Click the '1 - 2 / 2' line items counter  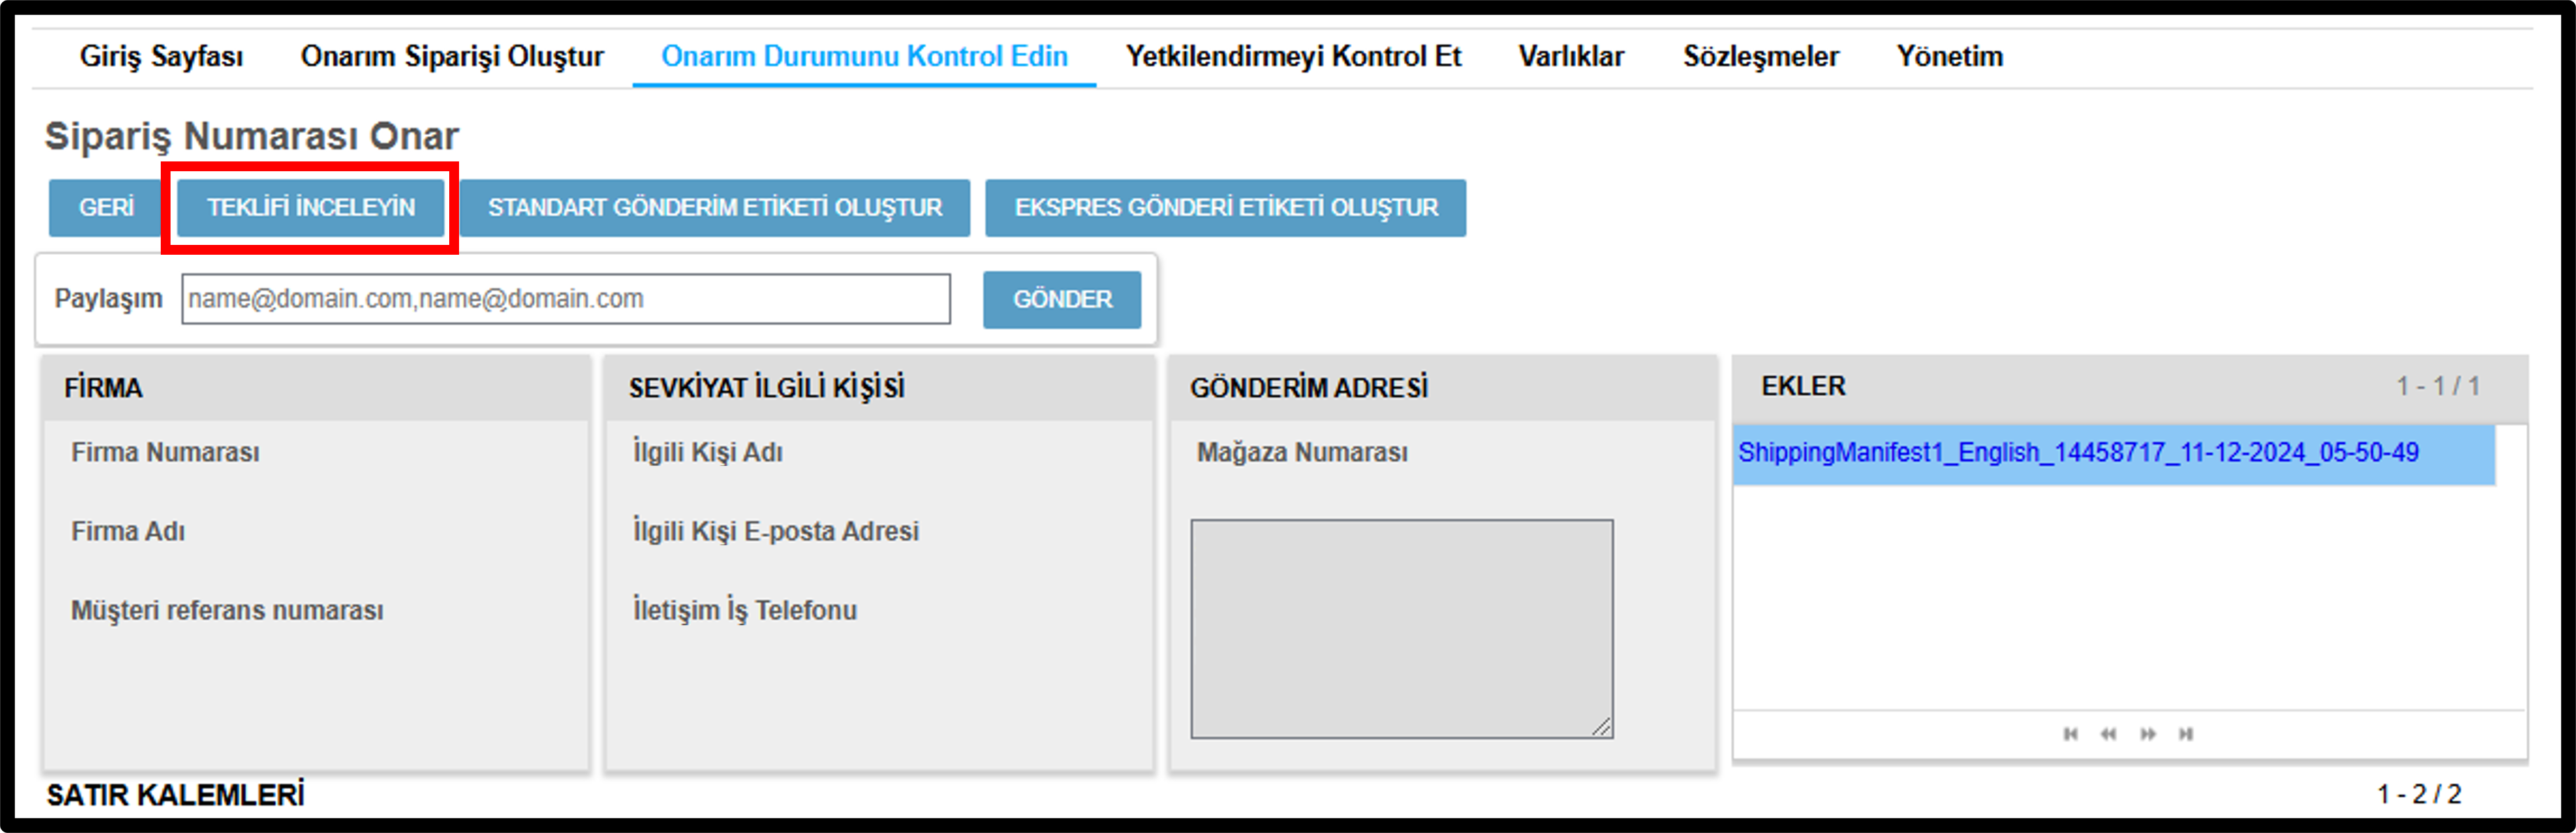[x=2419, y=795]
